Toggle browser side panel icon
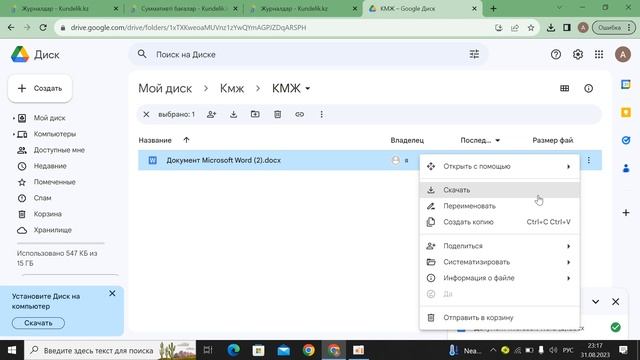Viewport: 640px width, 360px height. pos(567,27)
